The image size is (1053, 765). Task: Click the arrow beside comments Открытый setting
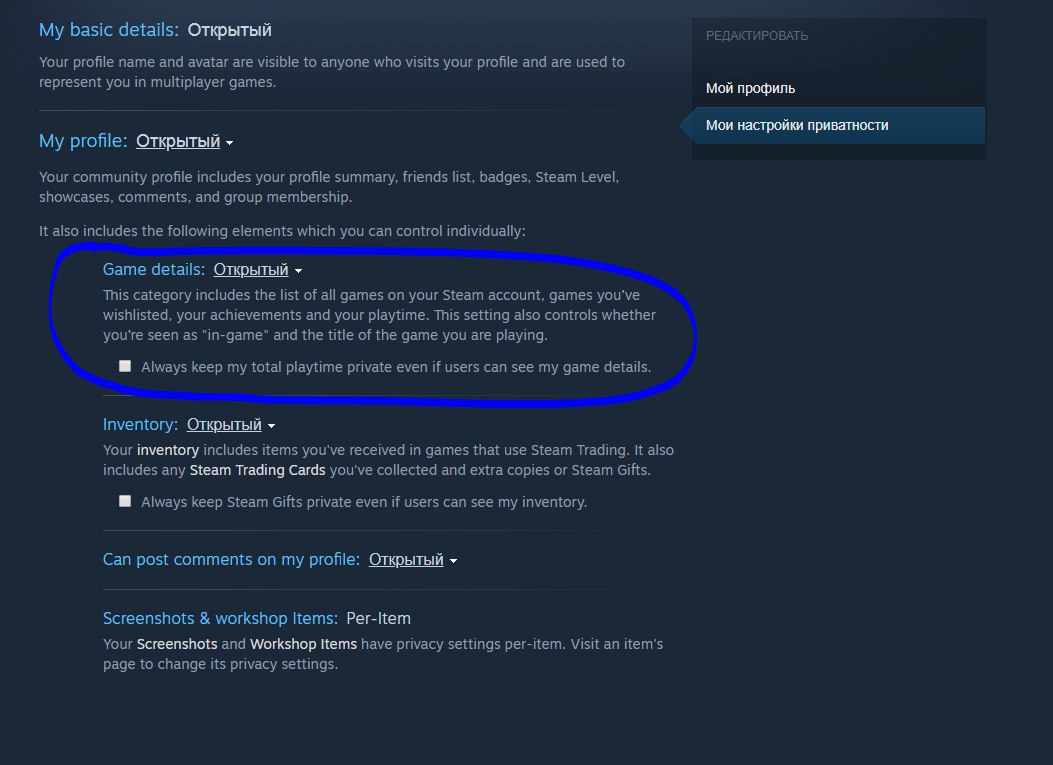[x=453, y=561]
